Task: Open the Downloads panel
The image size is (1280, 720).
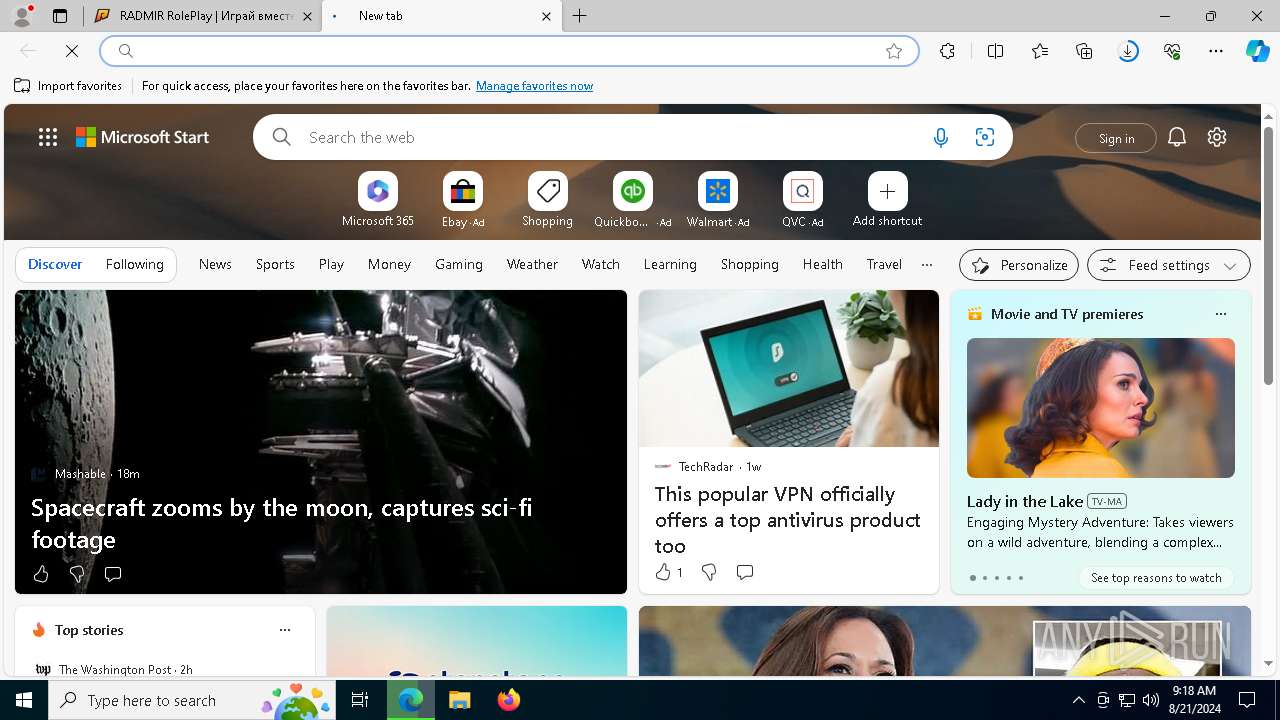Action: click(x=1128, y=51)
